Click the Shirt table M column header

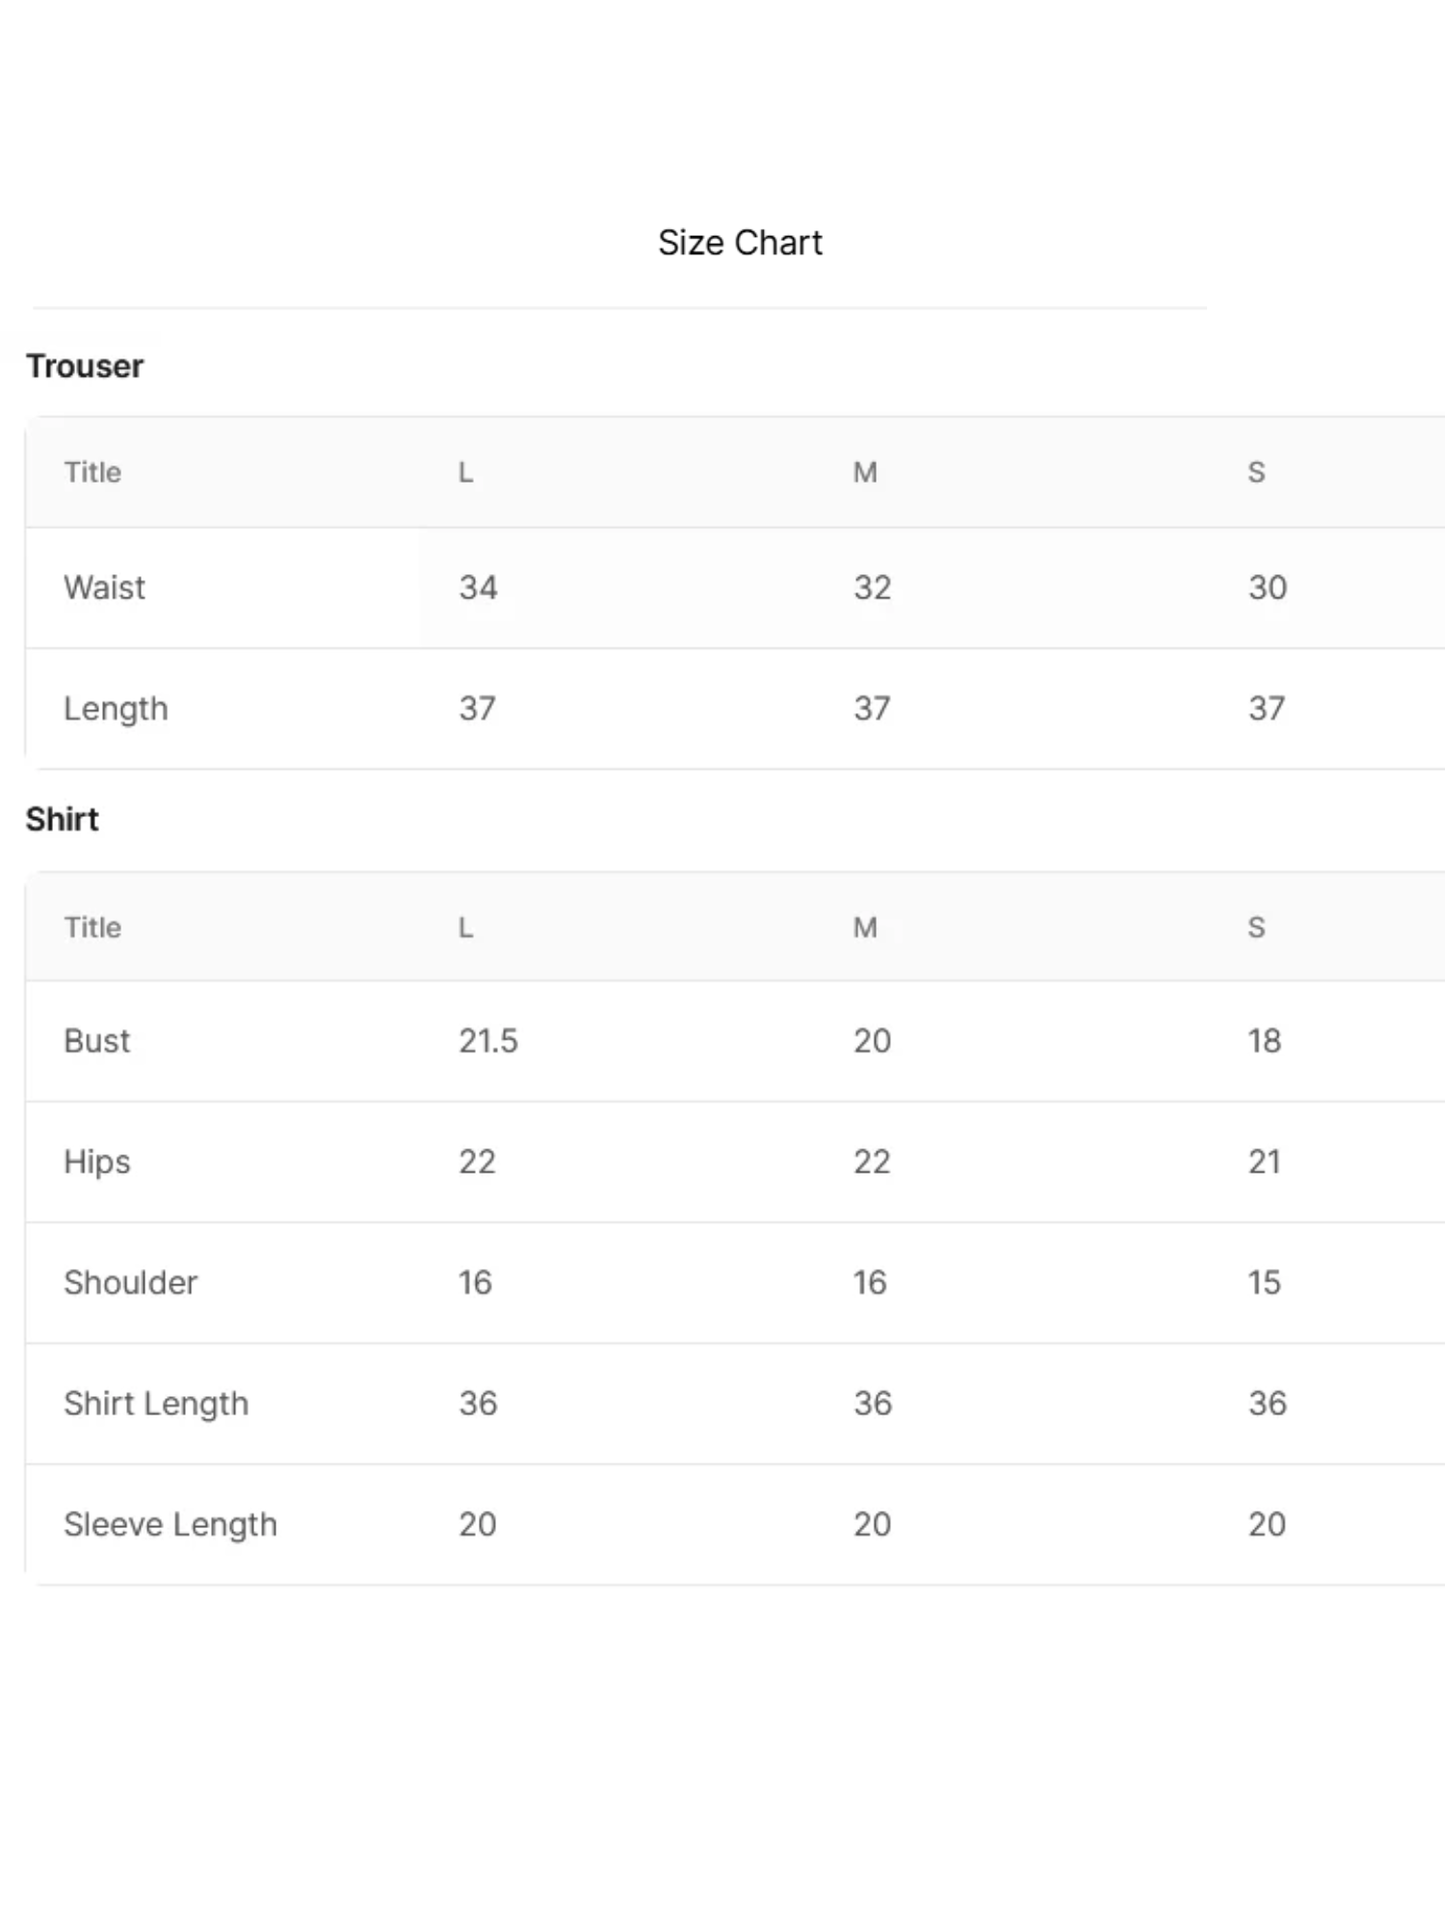(865, 927)
